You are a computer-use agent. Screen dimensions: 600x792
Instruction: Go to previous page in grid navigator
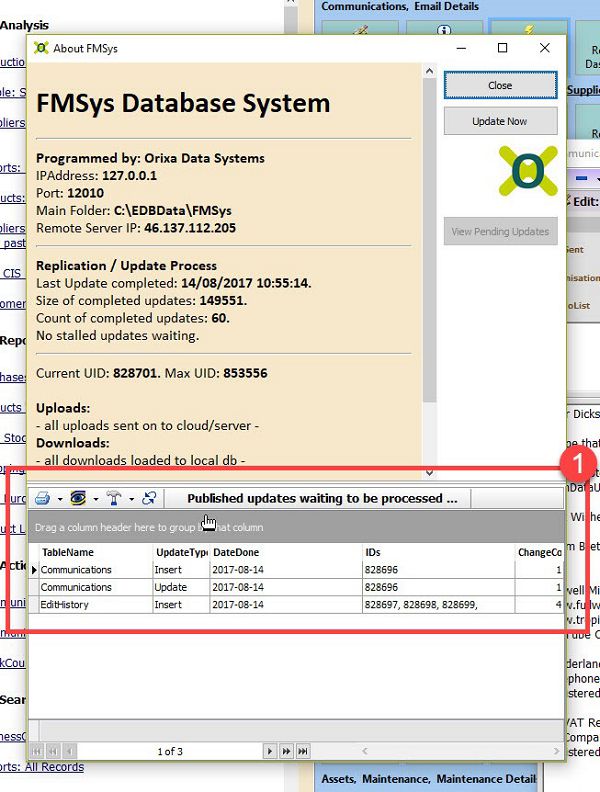pos(53,751)
